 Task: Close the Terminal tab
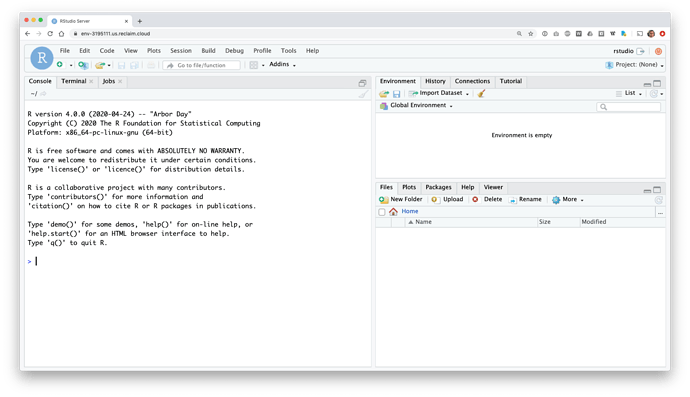91,81
